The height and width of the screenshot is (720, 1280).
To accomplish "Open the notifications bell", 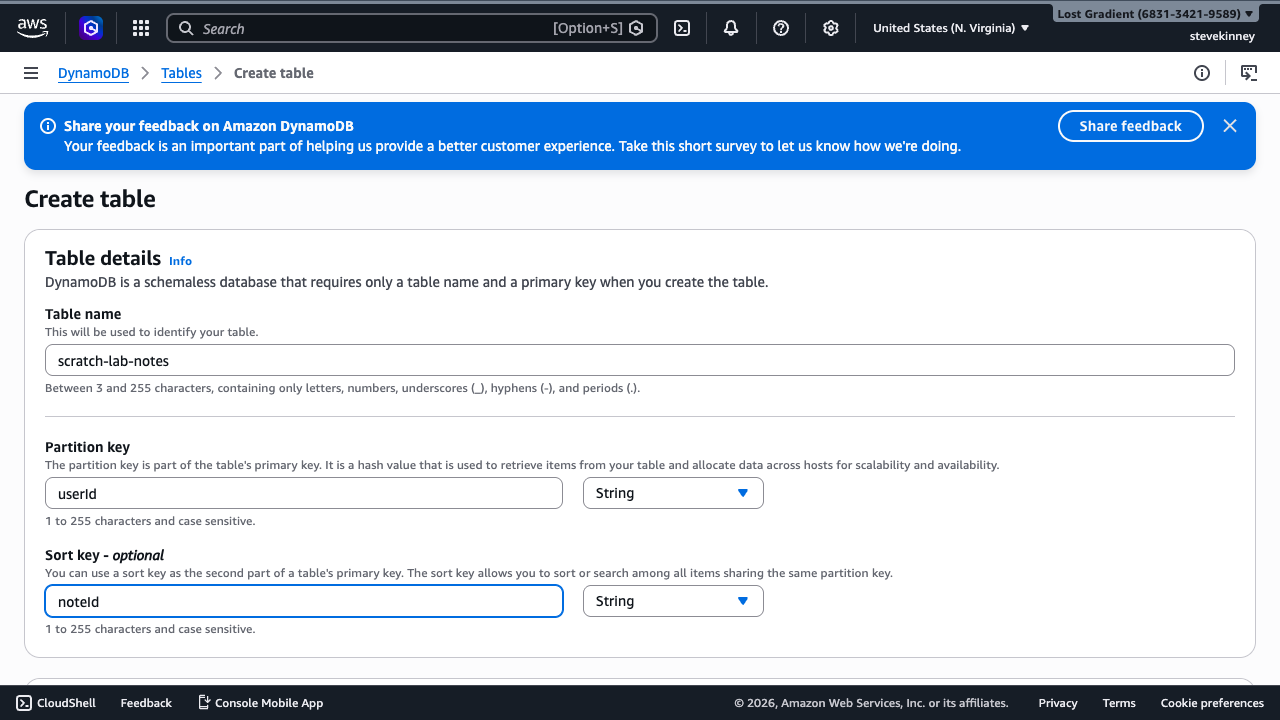I will tap(731, 28).
